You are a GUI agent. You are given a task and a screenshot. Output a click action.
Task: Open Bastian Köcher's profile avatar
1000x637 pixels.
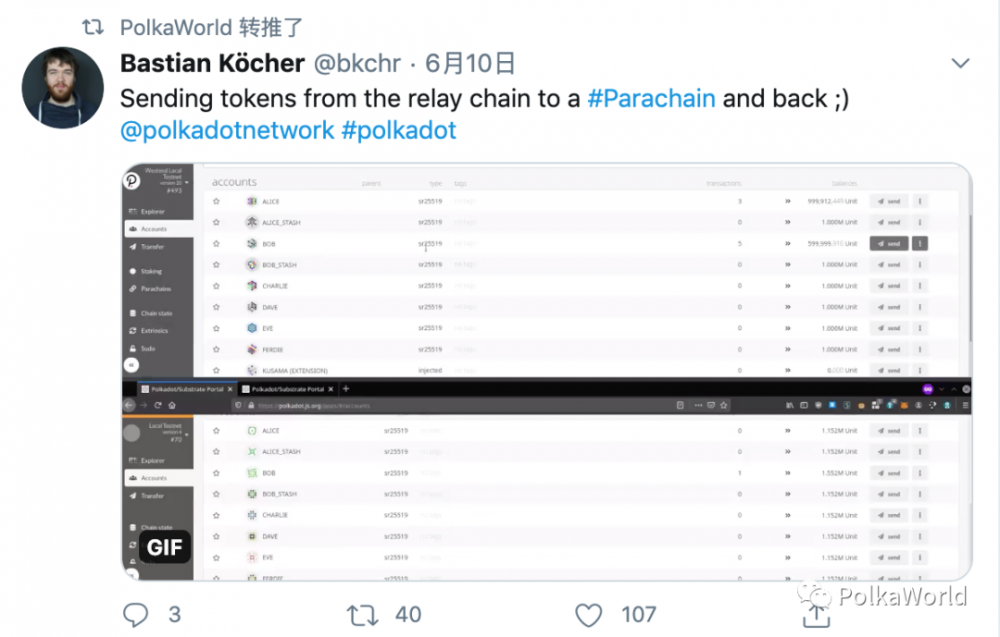tap(63, 88)
